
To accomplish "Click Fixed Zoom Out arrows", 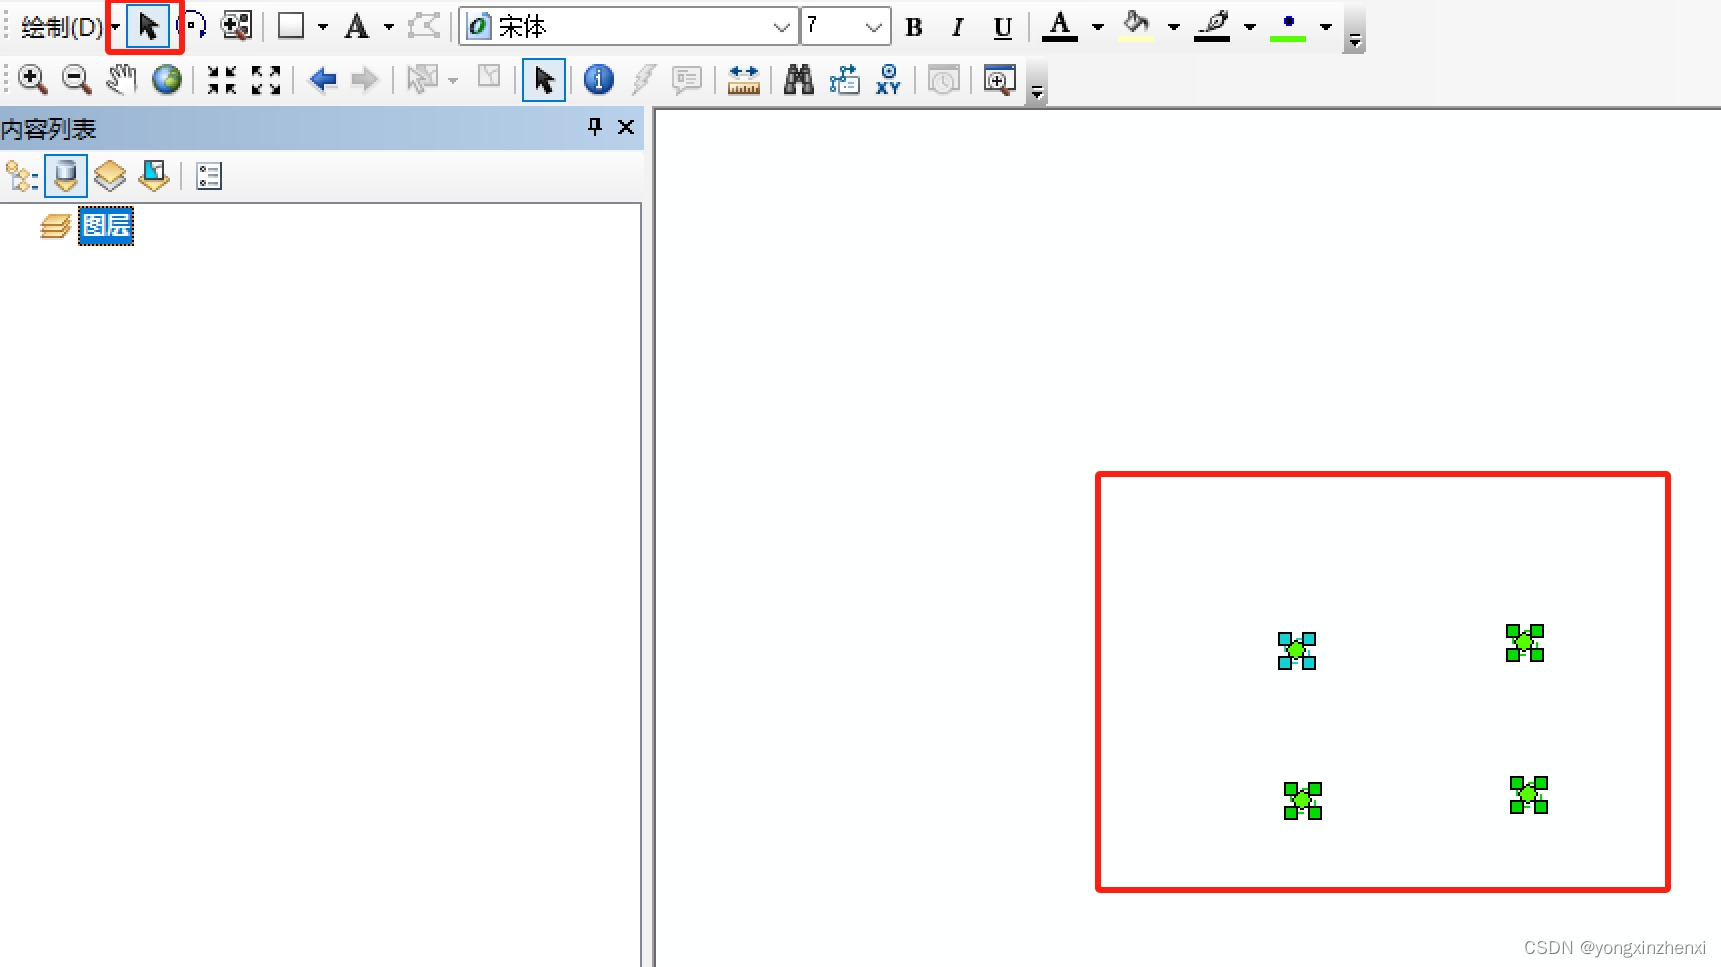I will point(266,79).
